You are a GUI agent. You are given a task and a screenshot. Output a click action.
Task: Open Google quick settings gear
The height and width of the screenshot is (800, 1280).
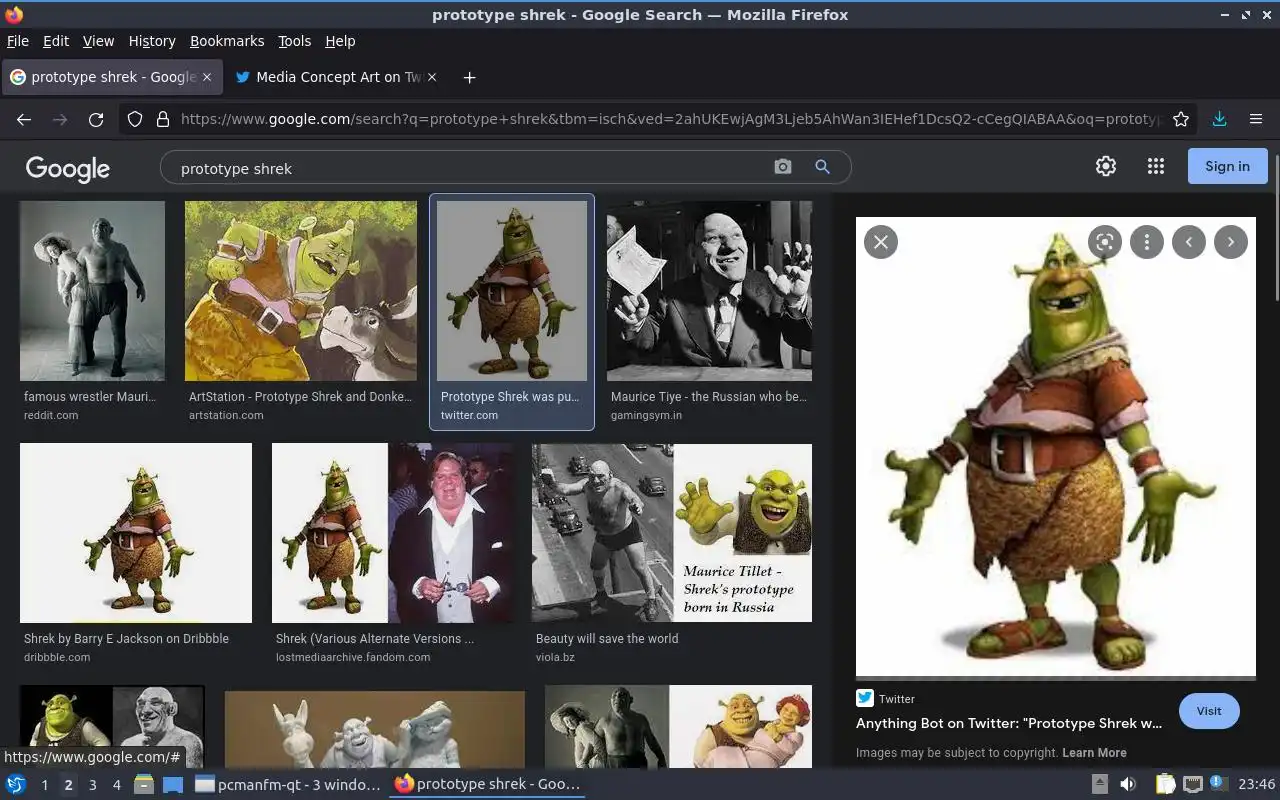click(x=1105, y=166)
